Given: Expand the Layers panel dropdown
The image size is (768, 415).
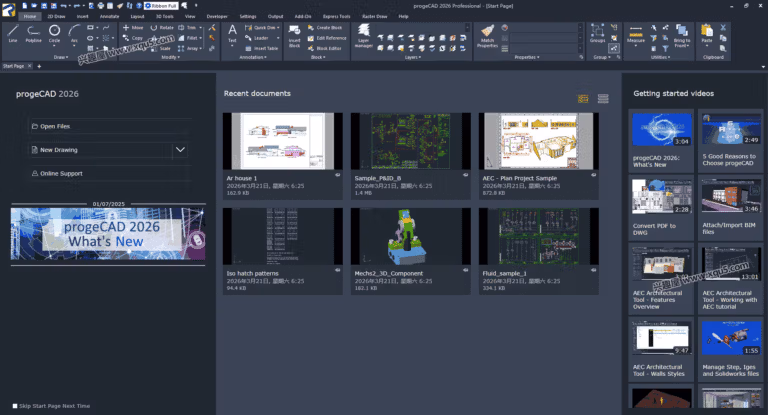Looking at the screenshot, I should tap(412, 57).
